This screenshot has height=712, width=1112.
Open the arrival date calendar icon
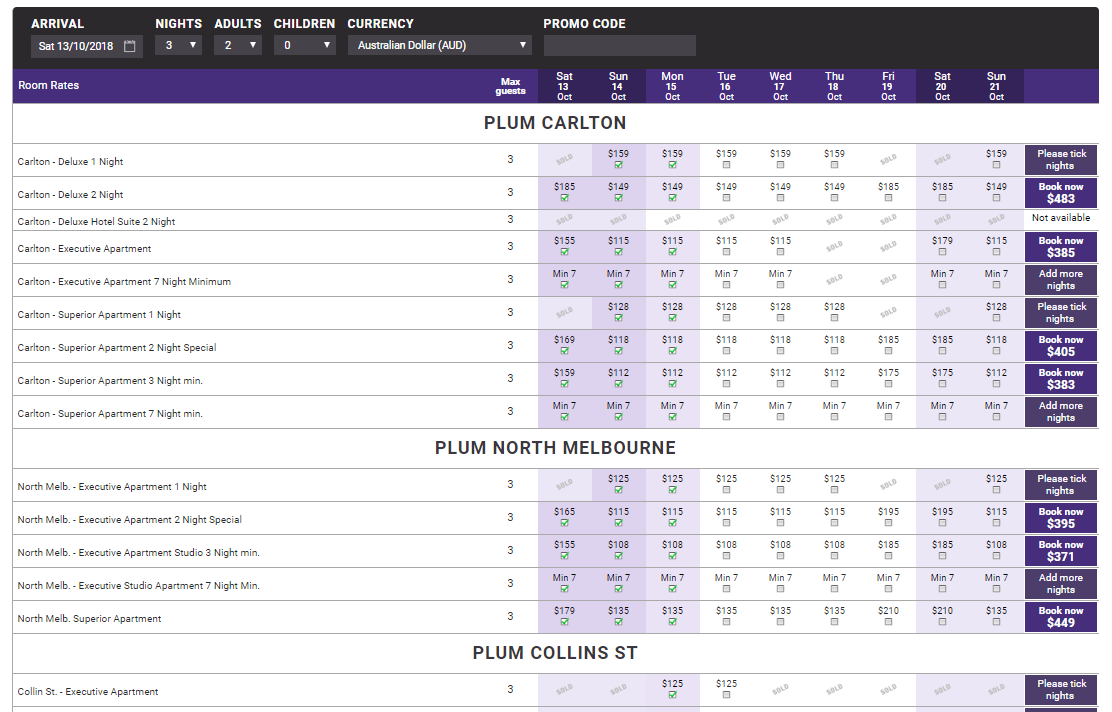coord(130,46)
